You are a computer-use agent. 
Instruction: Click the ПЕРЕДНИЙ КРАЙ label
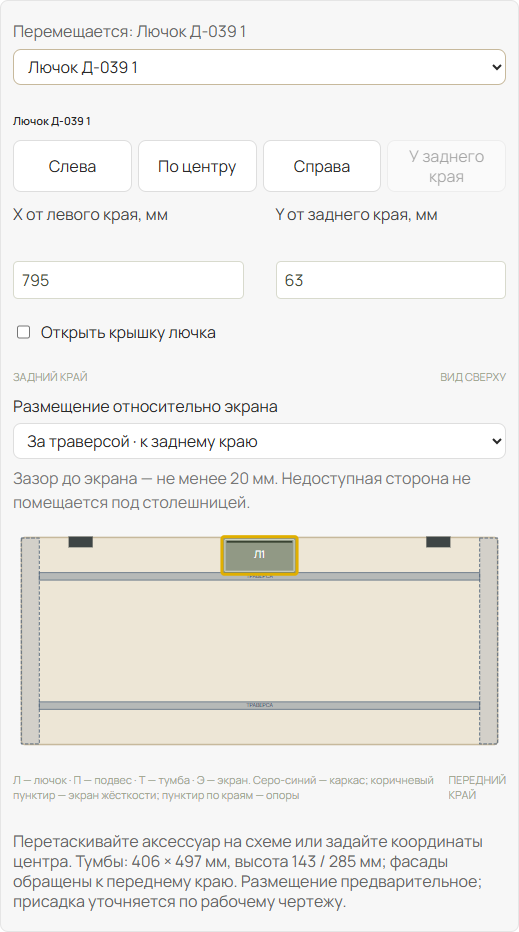(477, 788)
